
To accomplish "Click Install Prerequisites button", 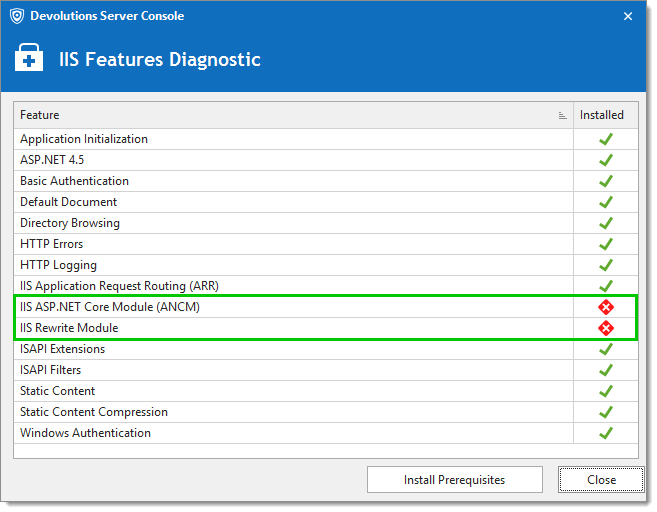I will click(x=455, y=480).
